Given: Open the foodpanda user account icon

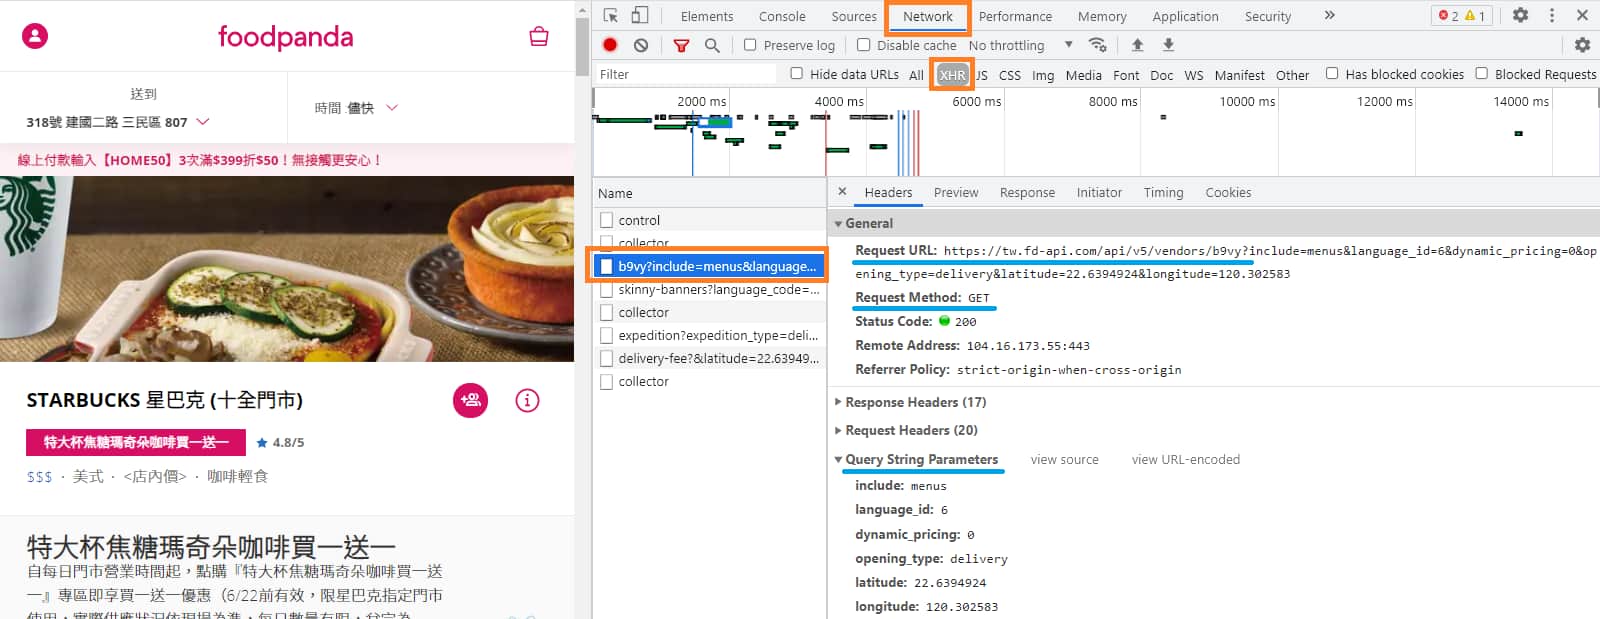Looking at the screenshot, I should point(35,37).
